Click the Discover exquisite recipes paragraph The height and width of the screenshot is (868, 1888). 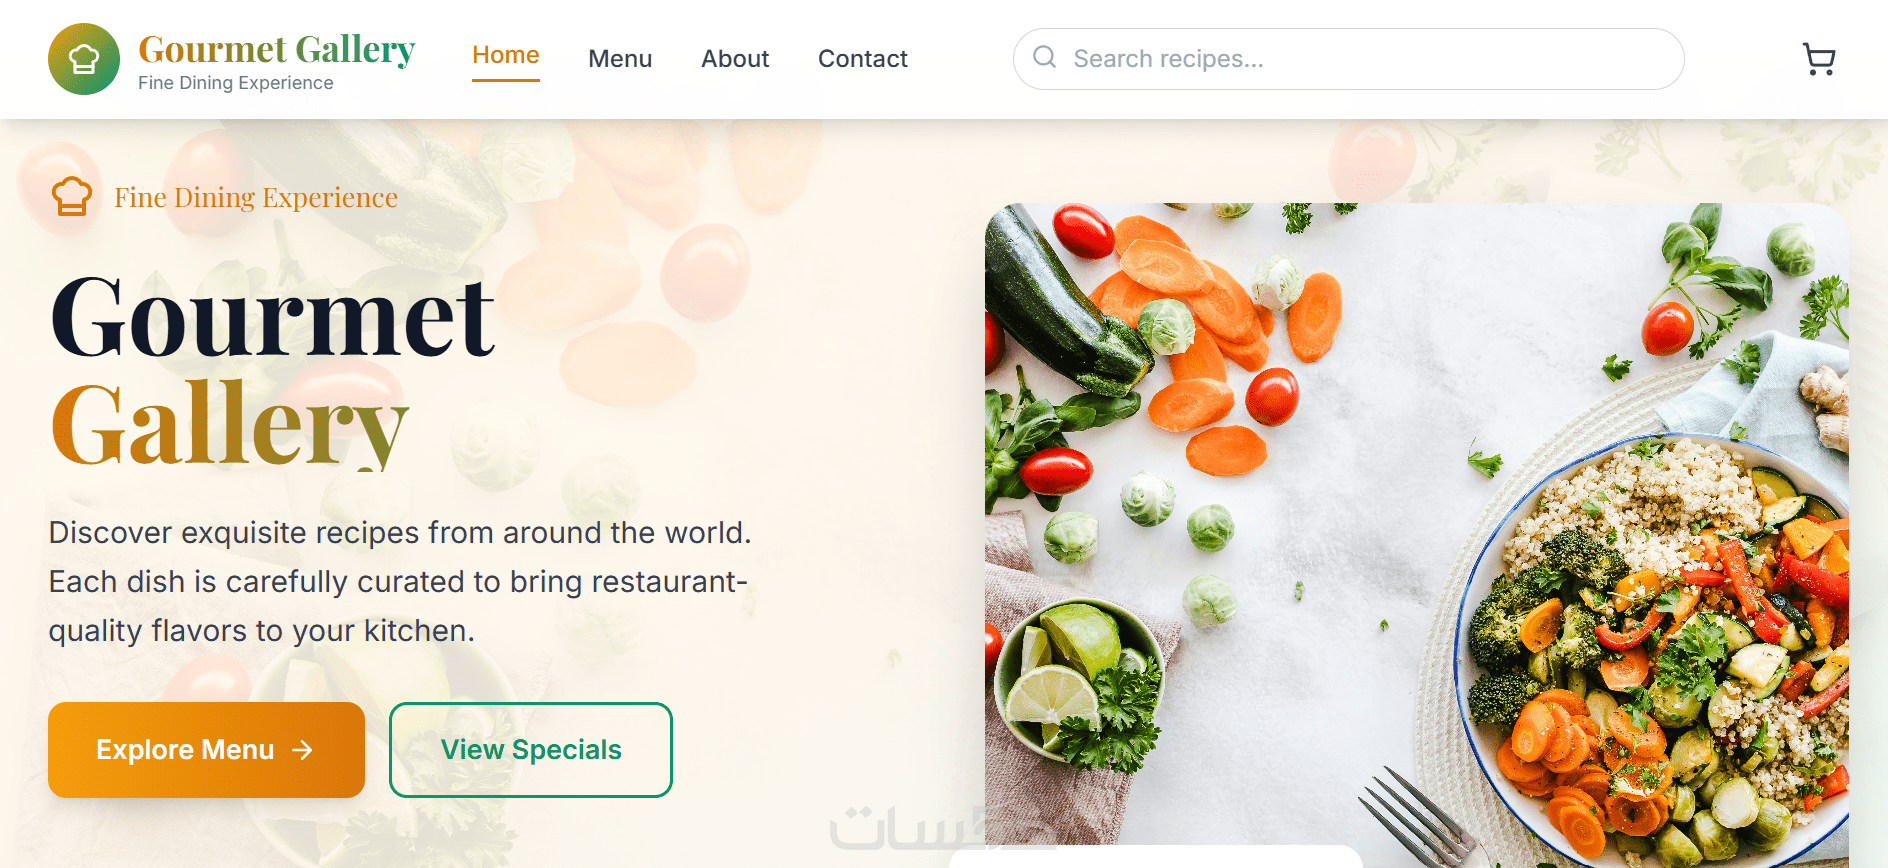click(x=400, y=581)
